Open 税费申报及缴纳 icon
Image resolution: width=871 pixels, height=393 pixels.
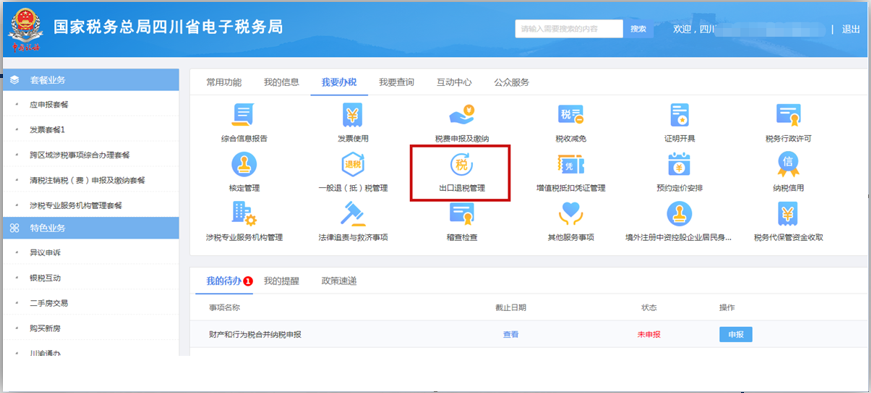462,115
